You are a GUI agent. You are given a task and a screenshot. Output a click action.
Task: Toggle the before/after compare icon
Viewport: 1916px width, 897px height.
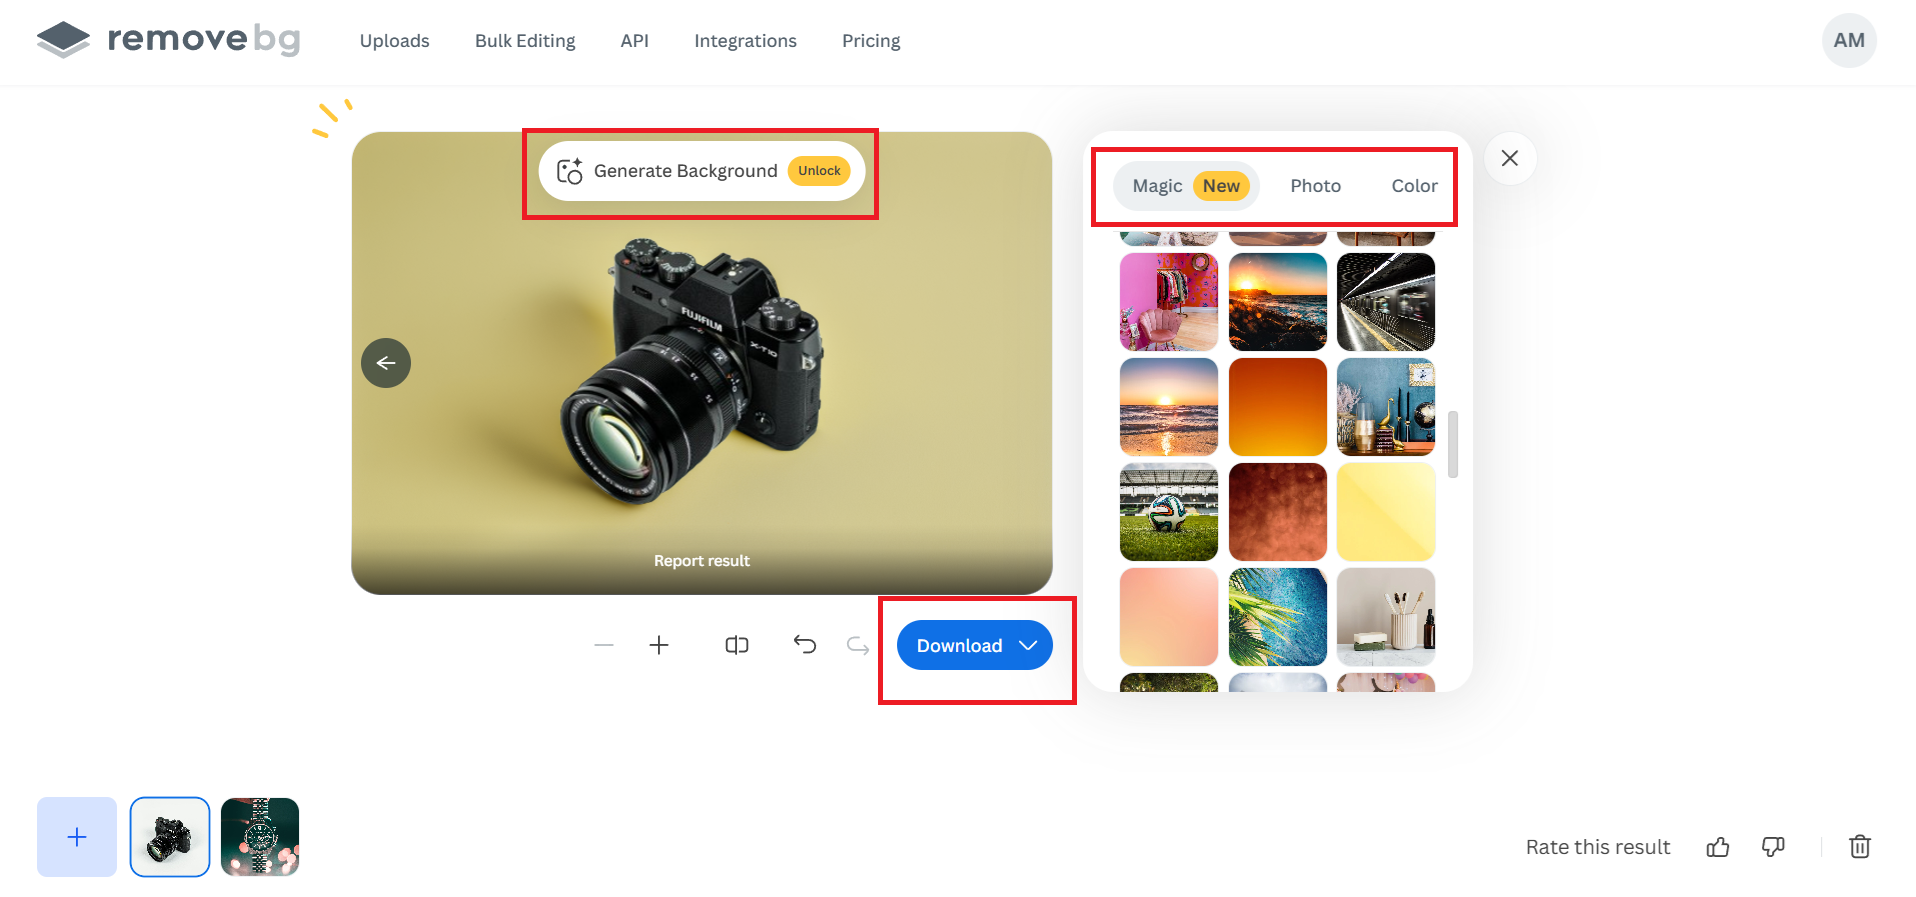[737, 646]
